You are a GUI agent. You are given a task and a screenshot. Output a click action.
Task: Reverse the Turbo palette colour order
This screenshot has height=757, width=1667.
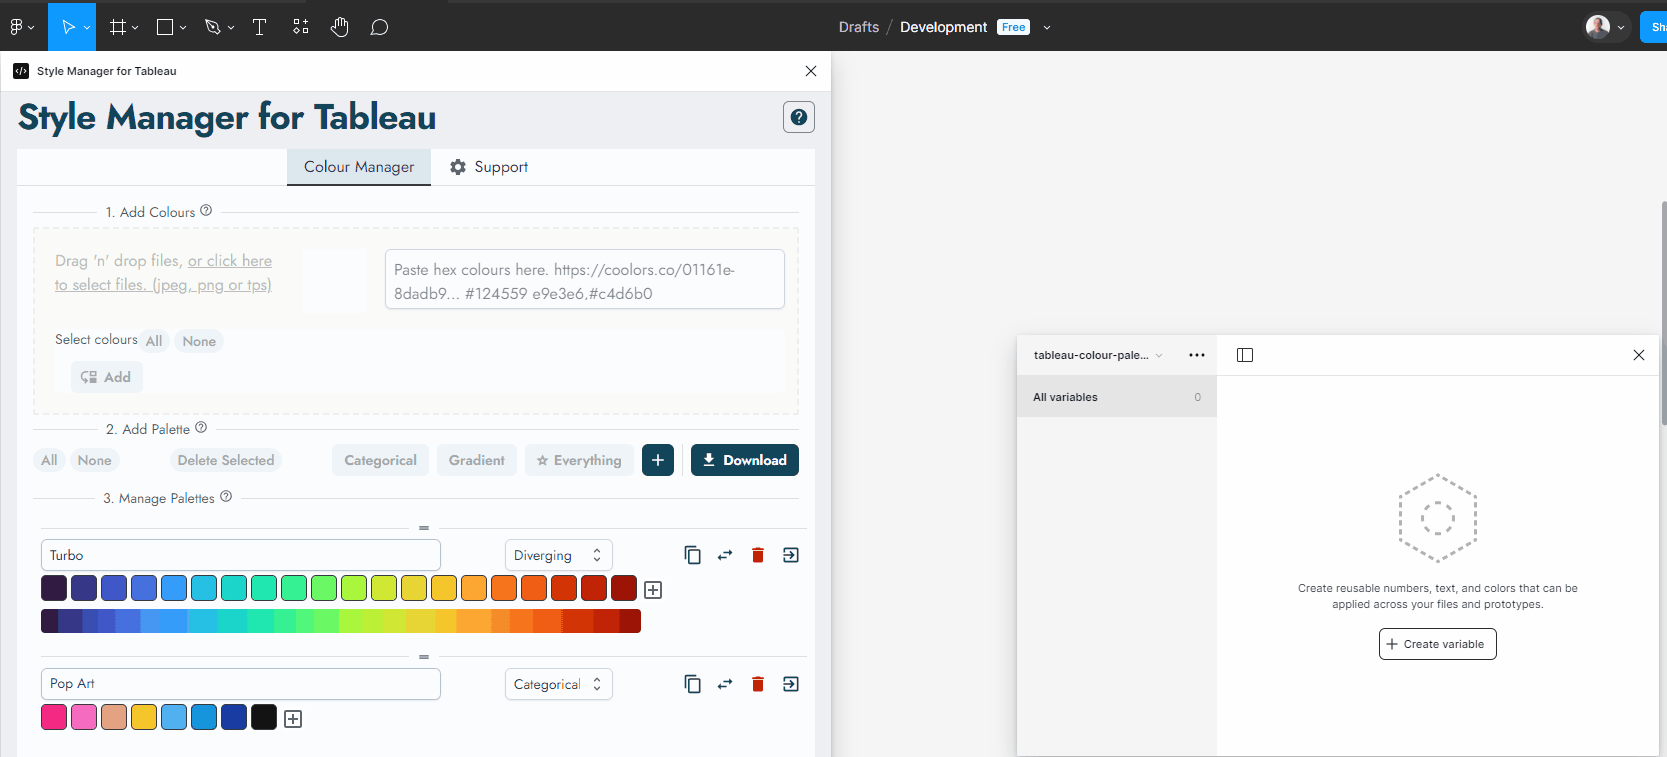725,555
